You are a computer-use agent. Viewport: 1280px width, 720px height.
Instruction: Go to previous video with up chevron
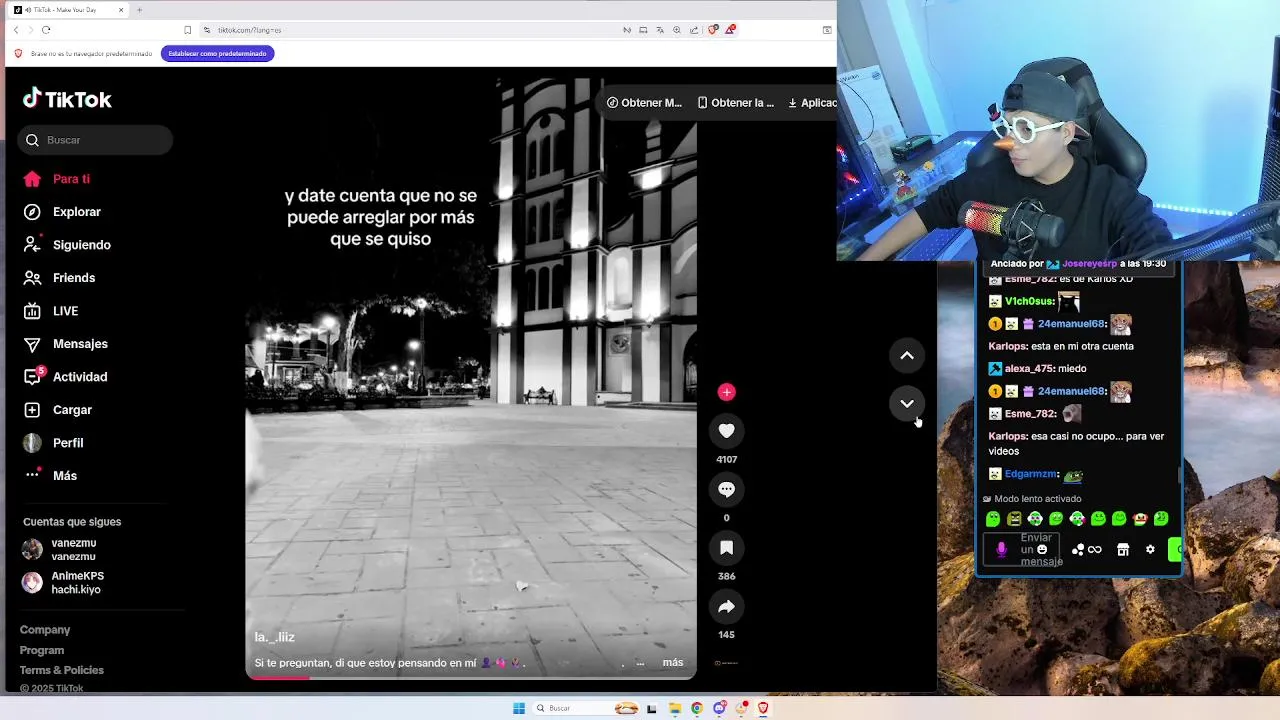[x=907, y=355]
